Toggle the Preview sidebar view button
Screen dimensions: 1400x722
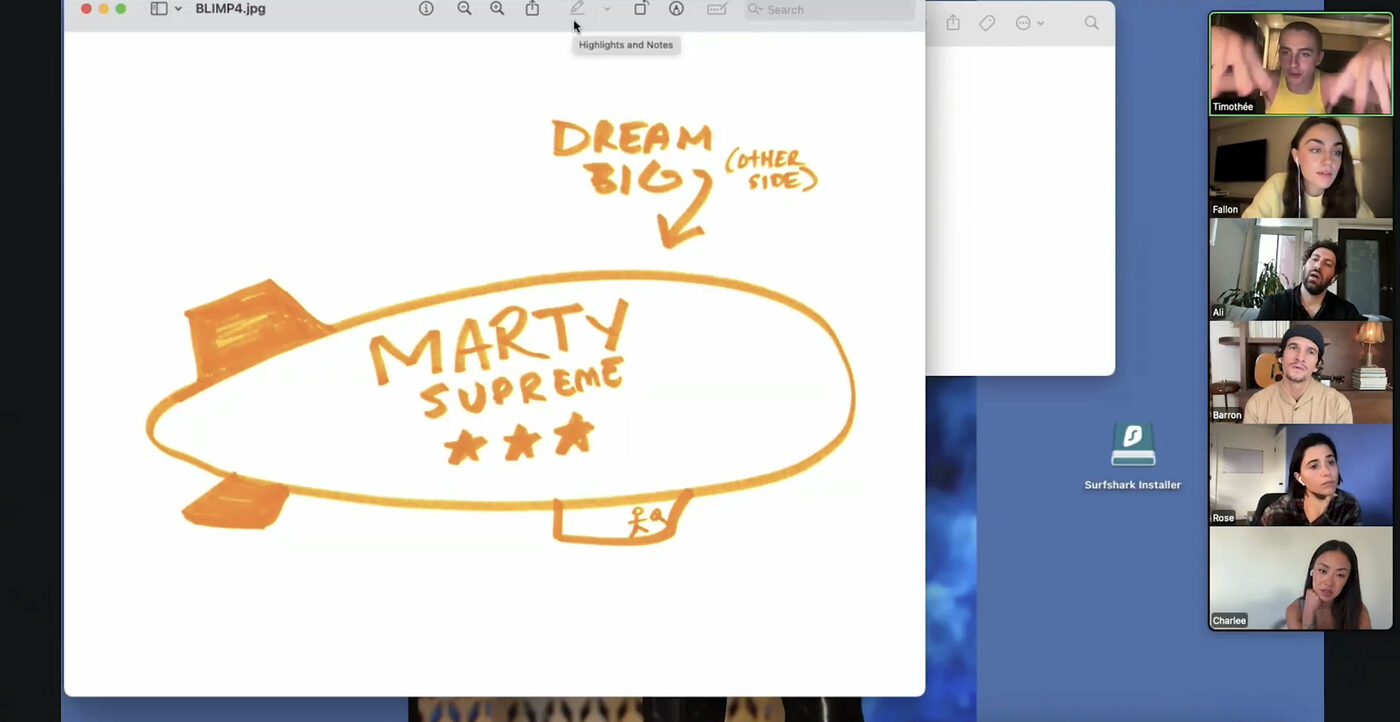click(159, 9)
